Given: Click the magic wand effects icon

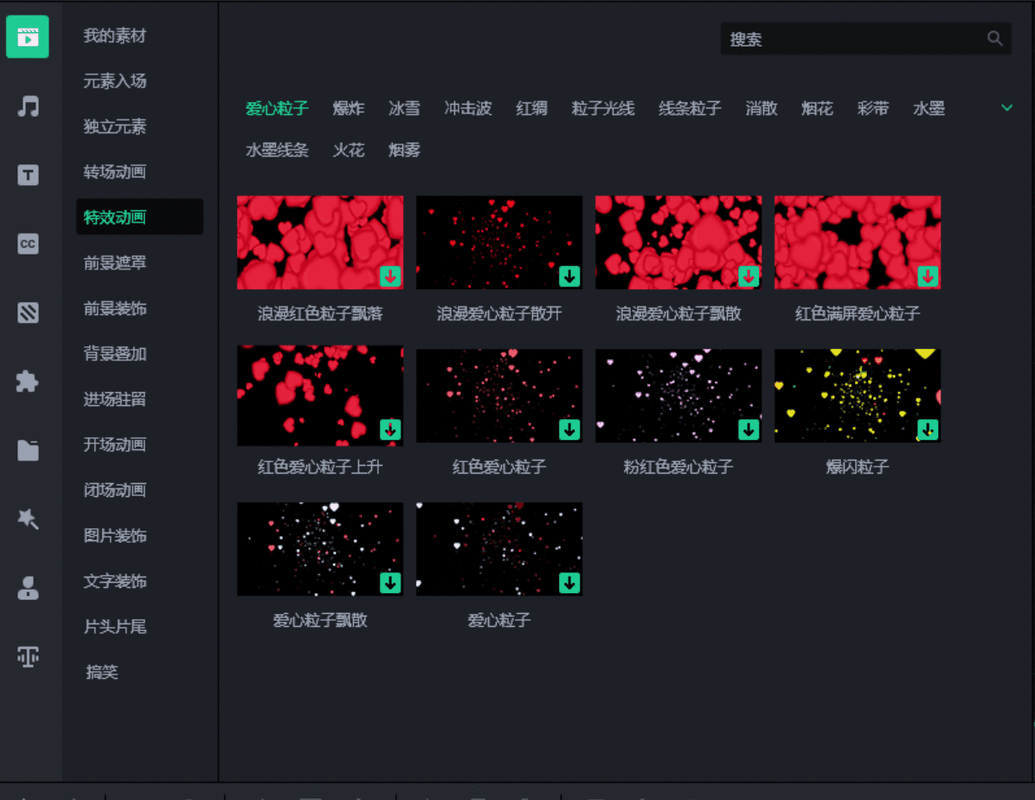Looking at the screenshot, I should [27, 519].
